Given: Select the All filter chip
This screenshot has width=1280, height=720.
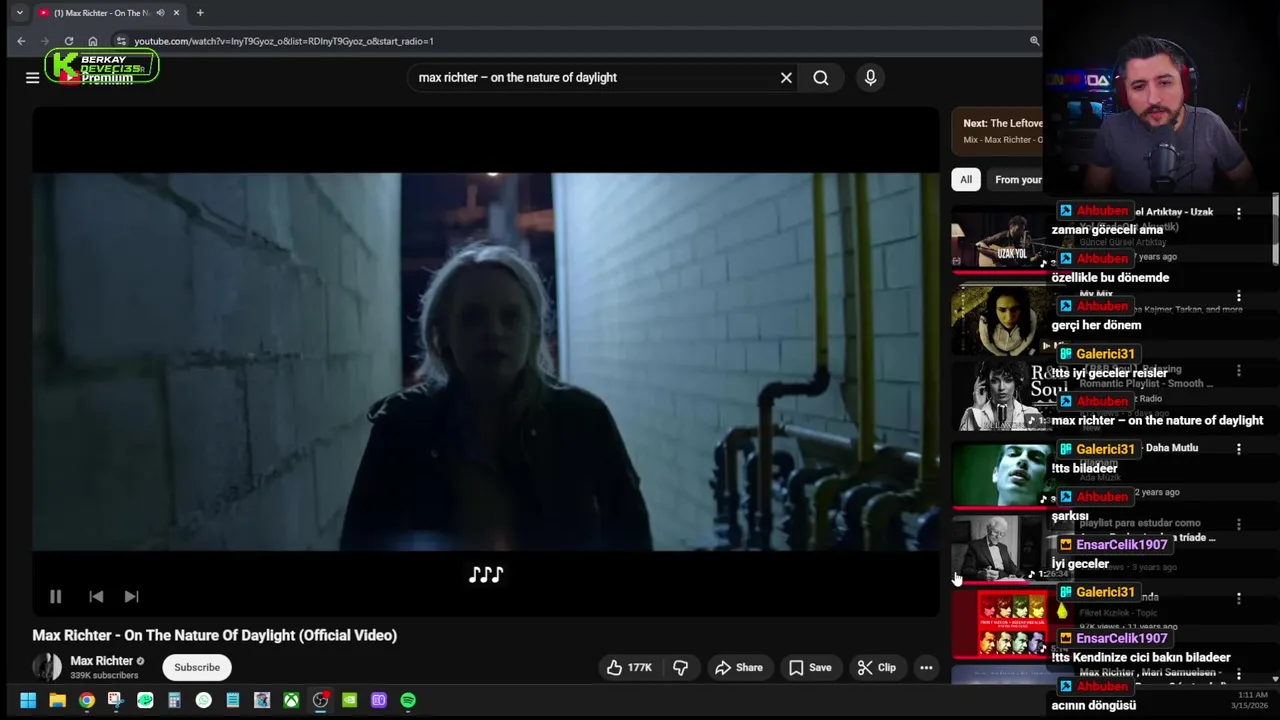Looking at the screenshot, I should coord(966,179).
